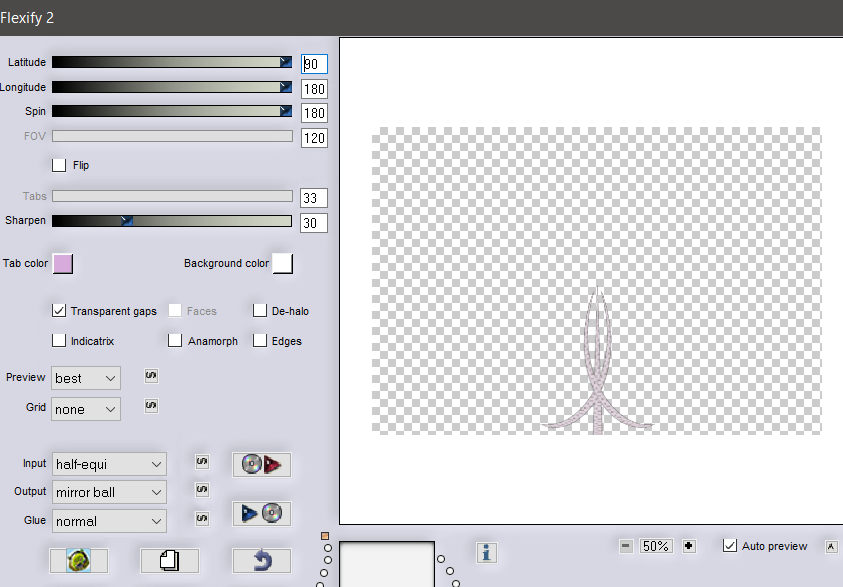This screenshot has width=843, height=587.
Task: Click the small S button beside Output
Action: 201,490
